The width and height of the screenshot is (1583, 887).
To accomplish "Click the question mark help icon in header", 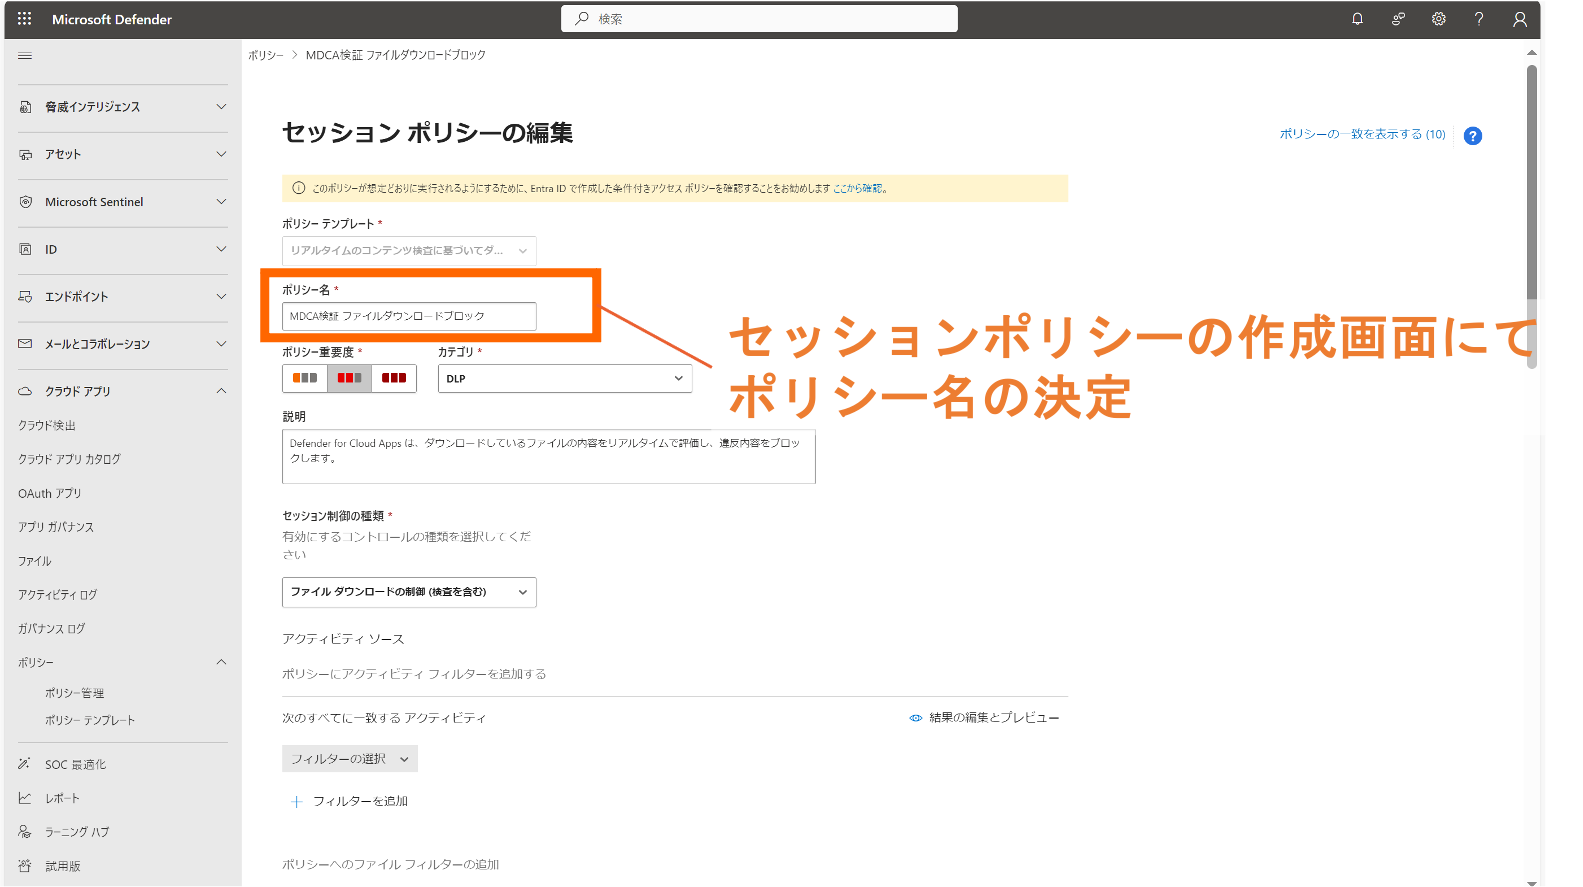I will pos(1478,19).
